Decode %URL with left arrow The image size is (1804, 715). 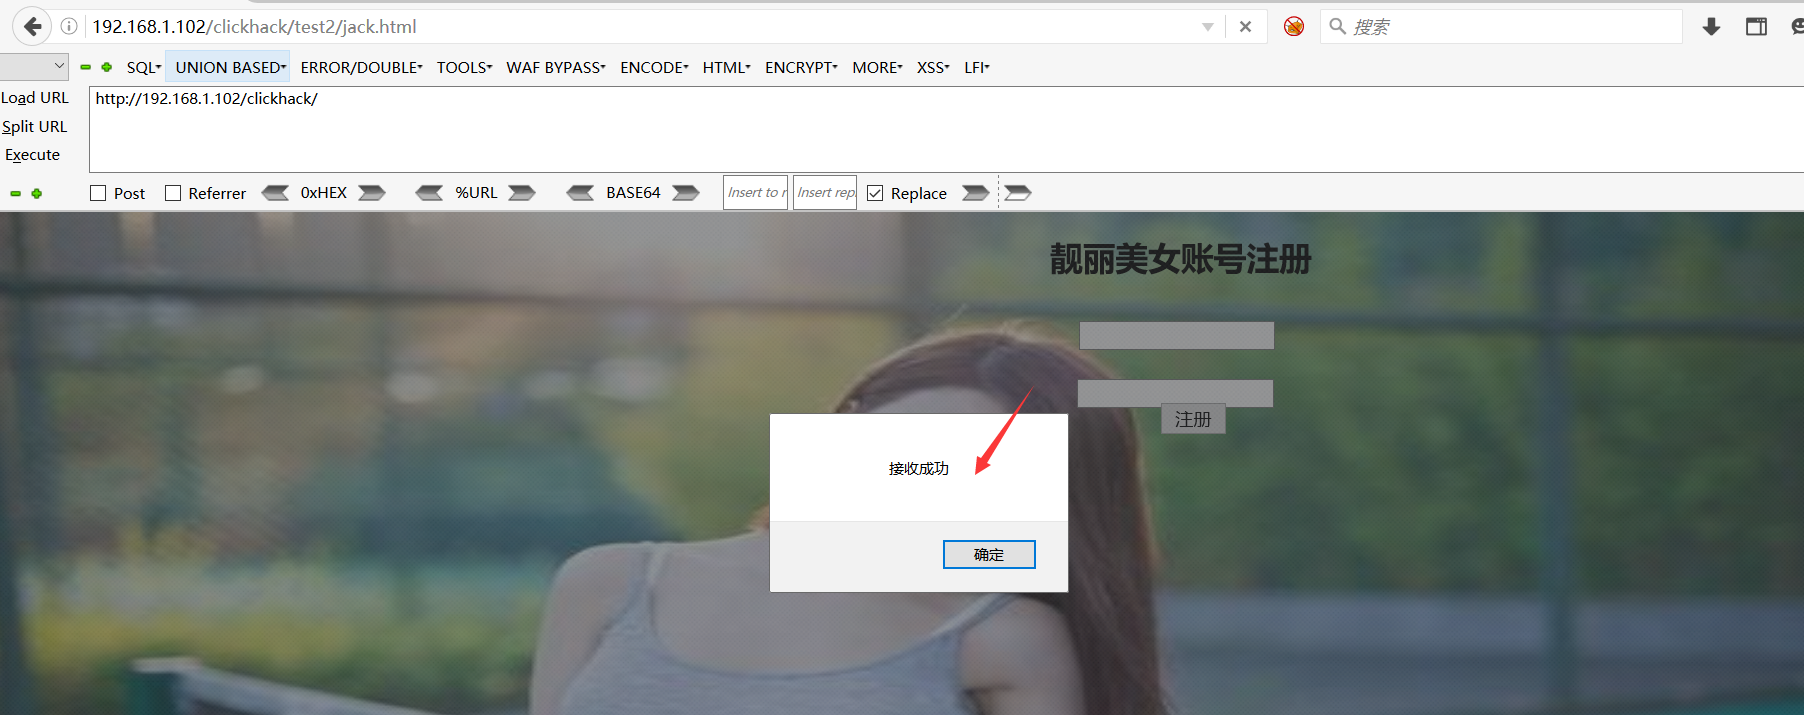(429, 193)
